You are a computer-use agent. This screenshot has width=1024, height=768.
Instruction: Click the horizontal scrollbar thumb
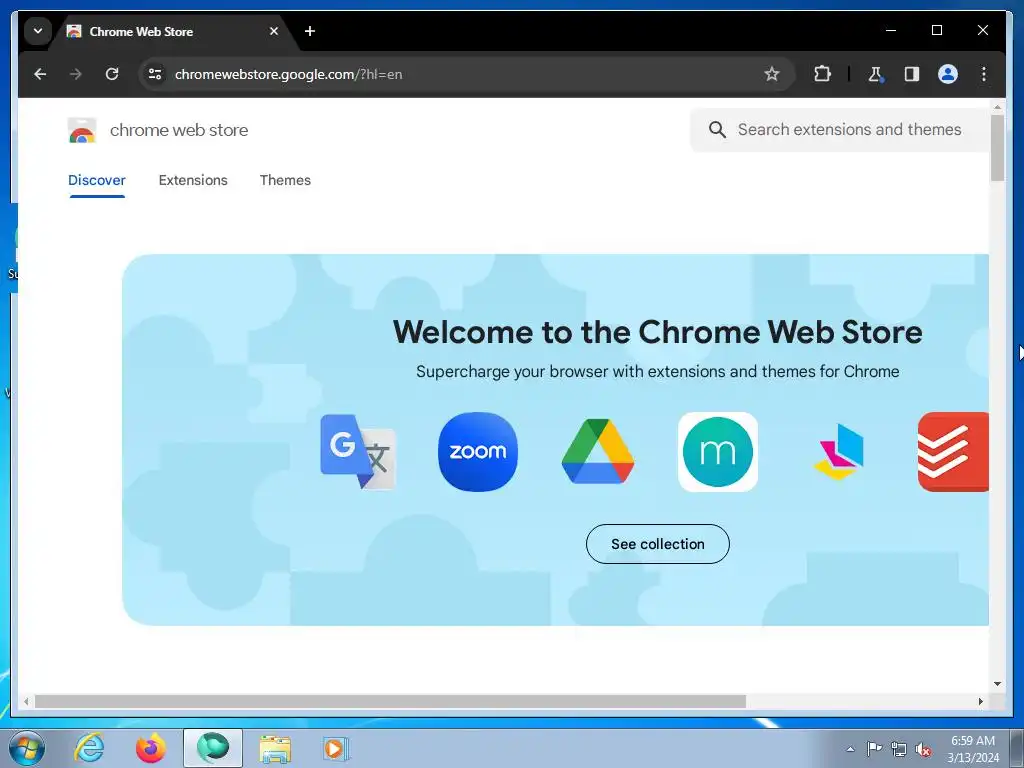(x=390, y=701)
